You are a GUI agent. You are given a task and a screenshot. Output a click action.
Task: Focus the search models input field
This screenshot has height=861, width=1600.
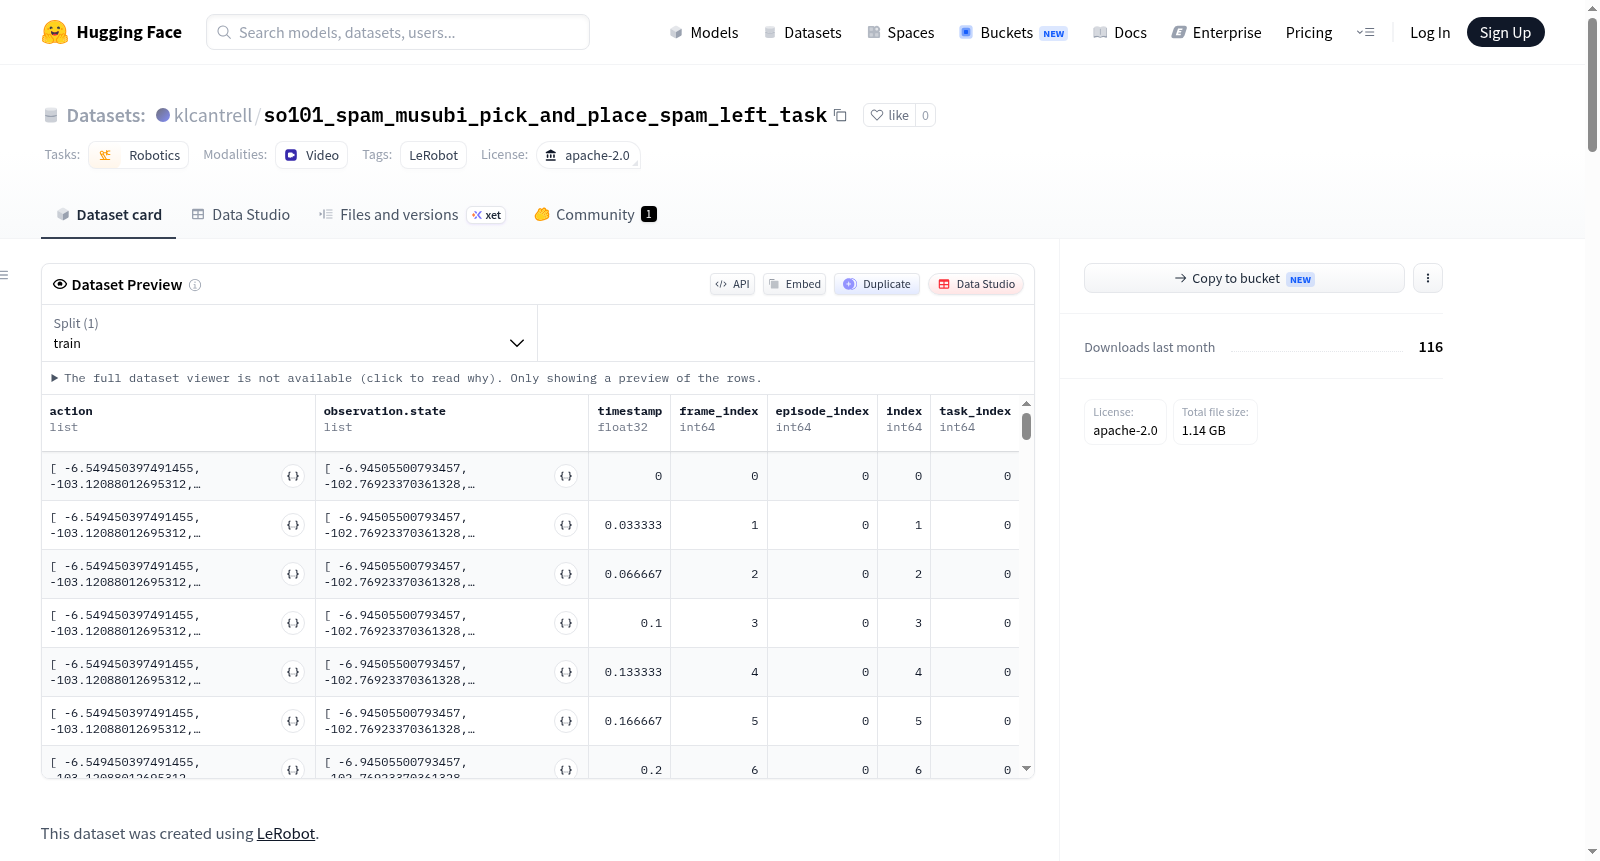[x=398, y=32]
